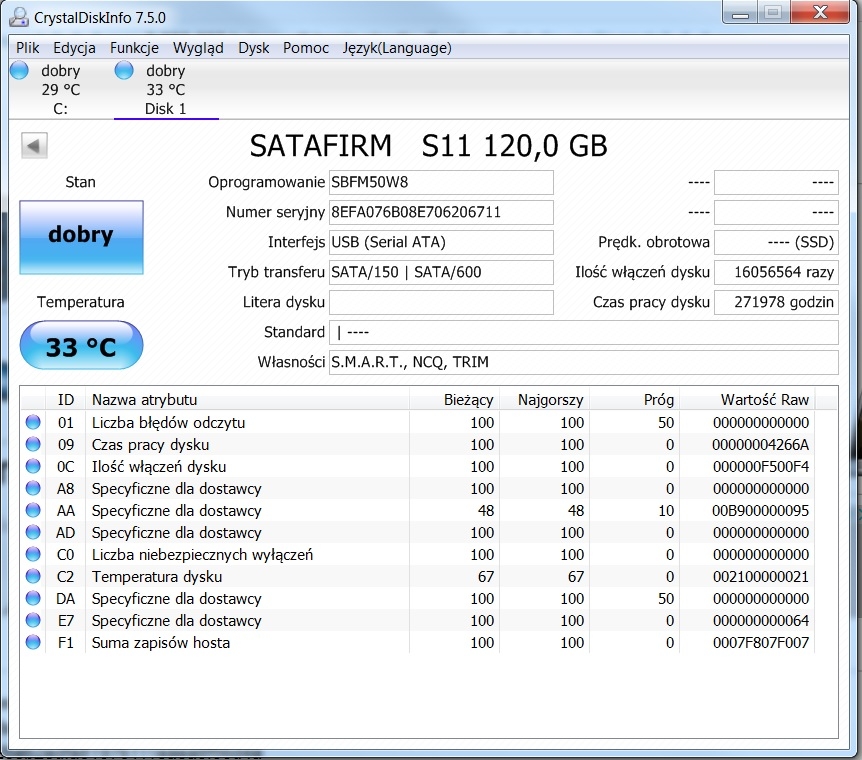Click status orb for attribute AA
This screenshot has width=862, height=760.
(x=33, y=510)
